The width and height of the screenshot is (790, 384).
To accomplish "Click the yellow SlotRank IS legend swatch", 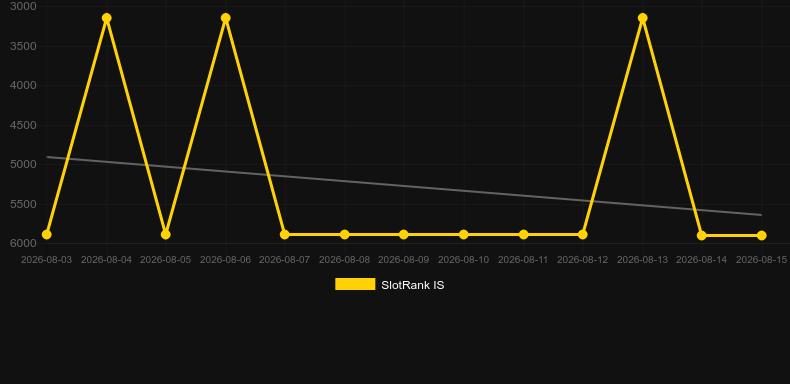I will tap(355, 284).
